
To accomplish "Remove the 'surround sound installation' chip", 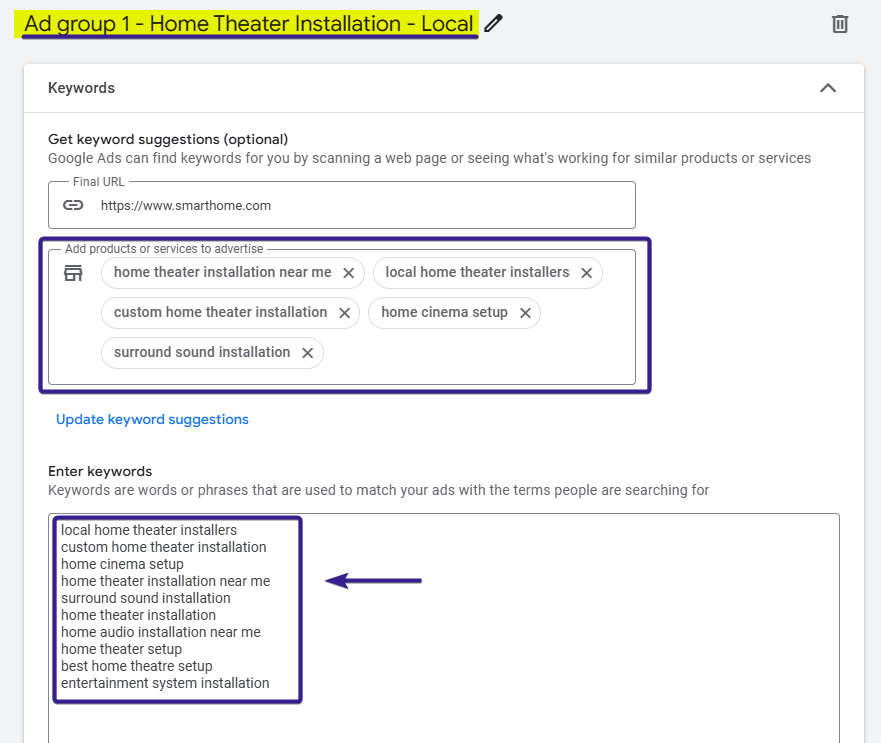I will coord(307,353).
